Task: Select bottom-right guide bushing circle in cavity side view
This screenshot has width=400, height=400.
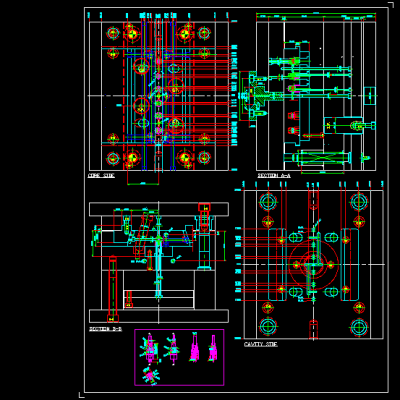Action: click(x=359, y=327)
